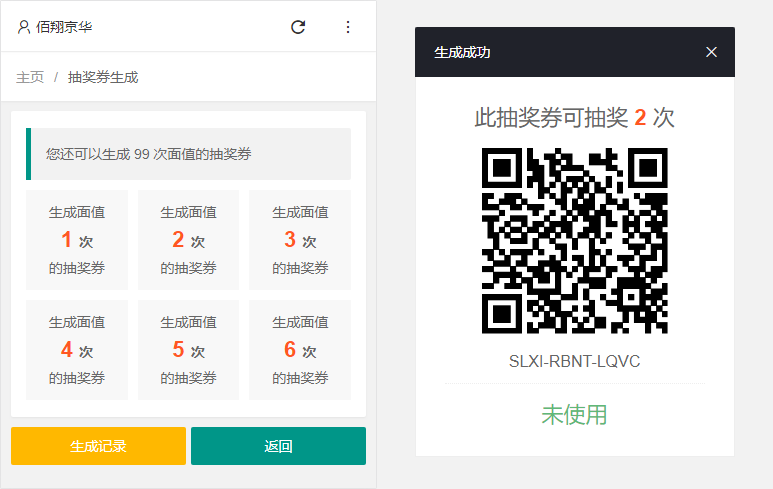The height and width of the screenshot is (489, 773).
Task: Close the 生成成功 dialog
Action: pos(711,52)
